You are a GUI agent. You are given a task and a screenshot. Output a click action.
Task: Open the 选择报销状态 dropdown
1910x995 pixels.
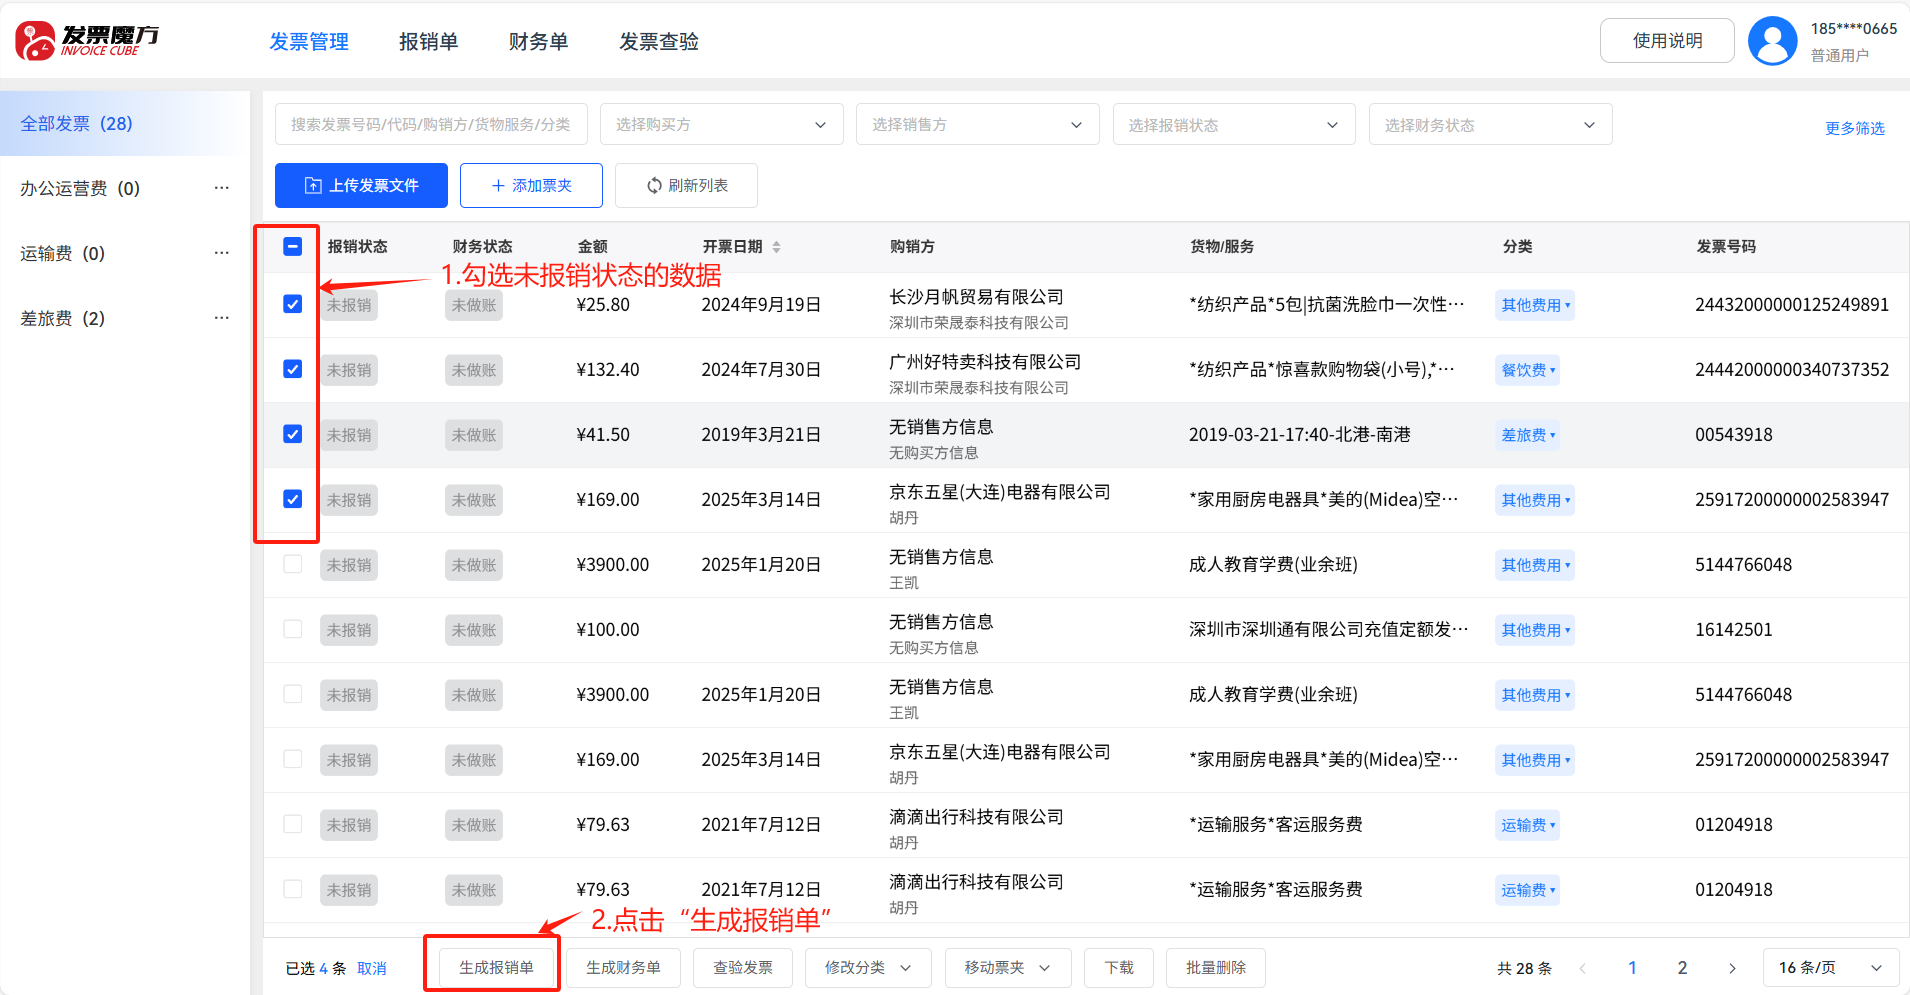[x=1233, y=125]
